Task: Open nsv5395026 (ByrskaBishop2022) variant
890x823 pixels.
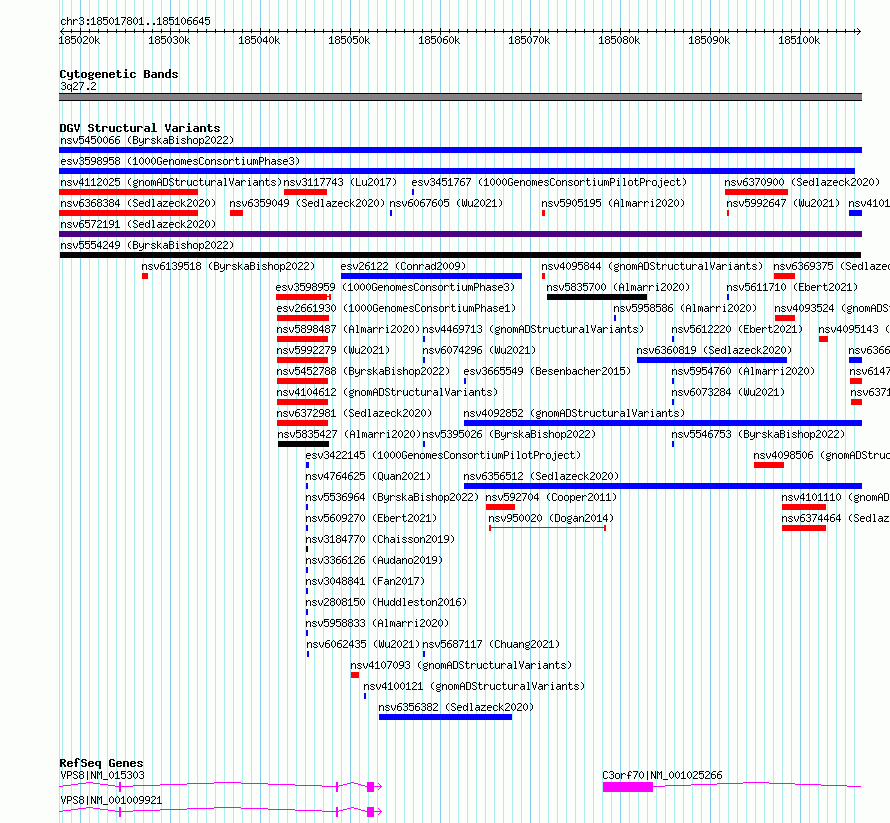Action: [509, 434]
